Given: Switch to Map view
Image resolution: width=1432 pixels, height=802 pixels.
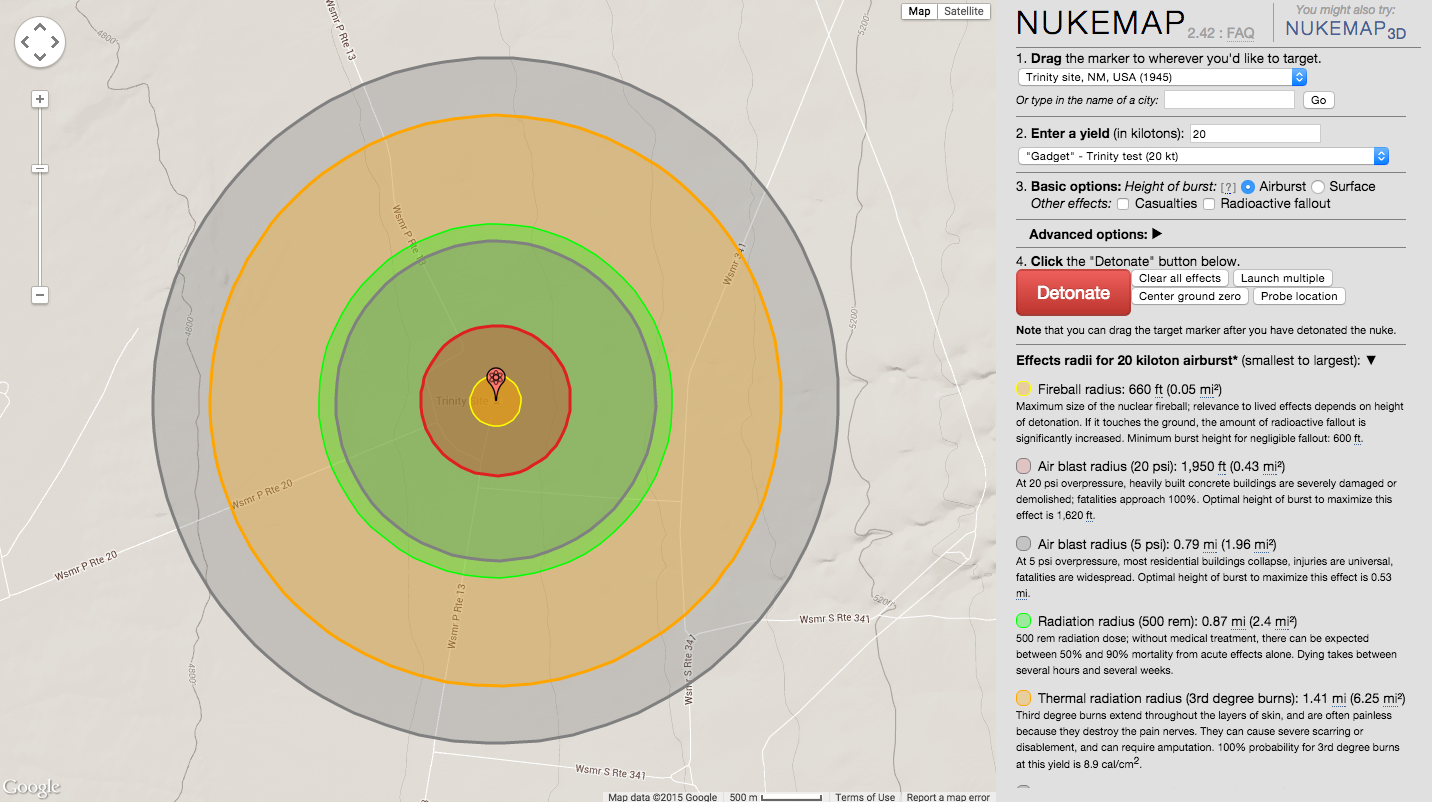Looking at the screenshot, I should [x=918, y=11].
